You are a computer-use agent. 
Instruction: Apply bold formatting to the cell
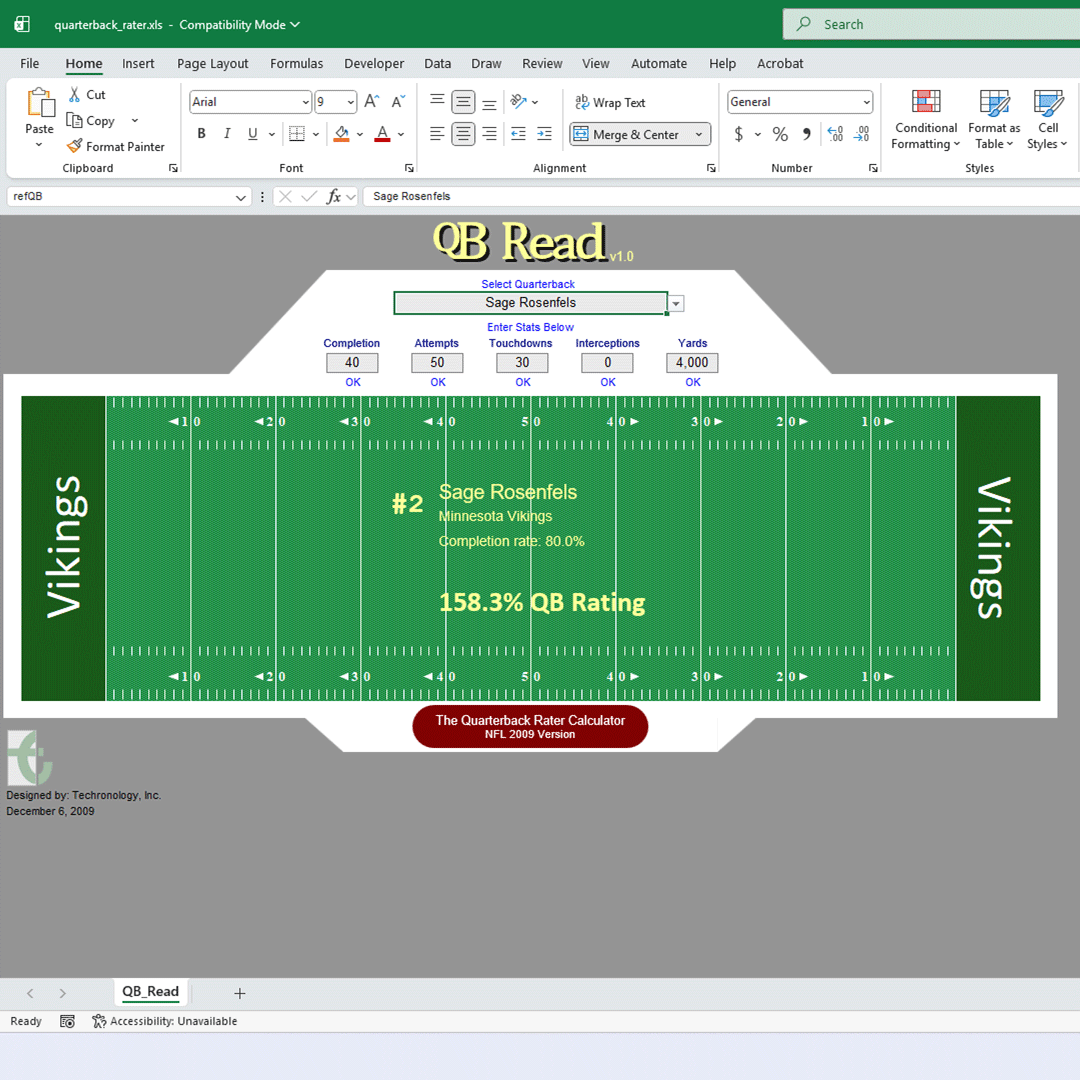click(x=201, y=133)
